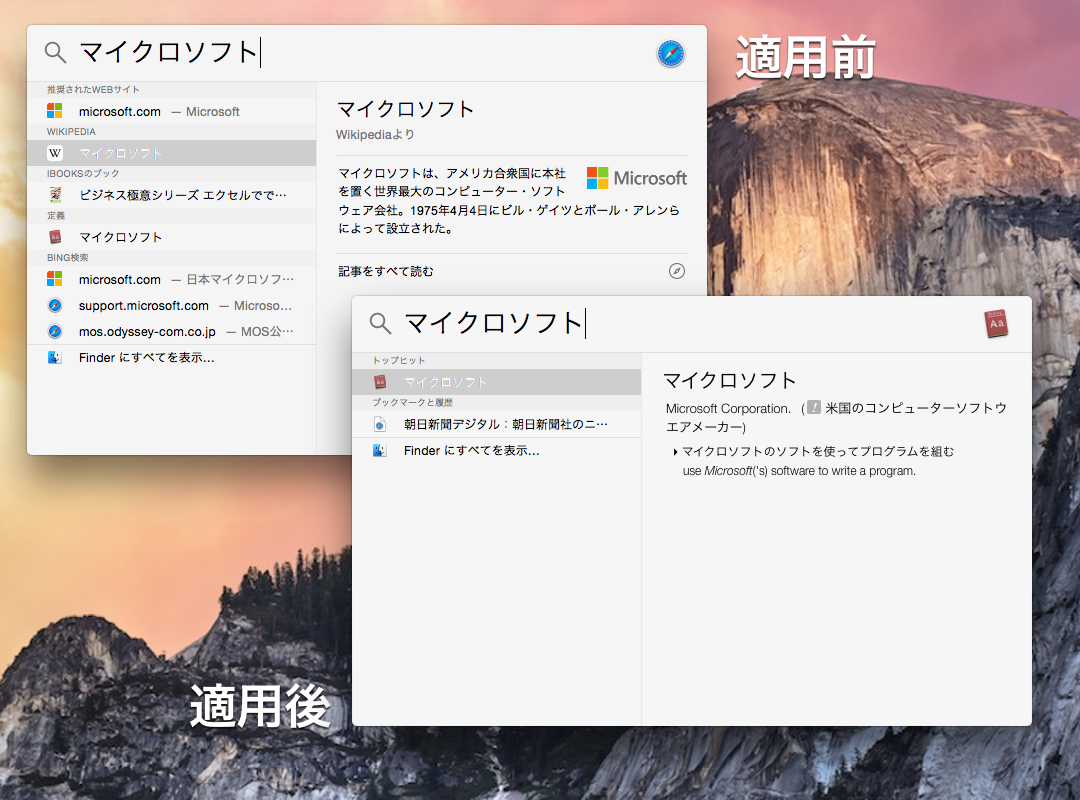Screen dimensions: 1080x800
Task: Click the disclosure triangle before マイクロソフトのソフトを使って
Action: 675,453
